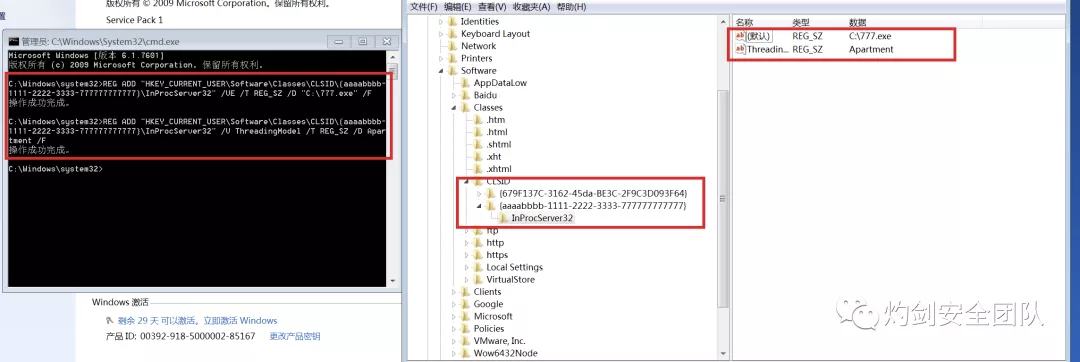The image size is (1080, 362).
Task: Click the cmd window scroll-up arrow
Action: (x=393, y=56)
